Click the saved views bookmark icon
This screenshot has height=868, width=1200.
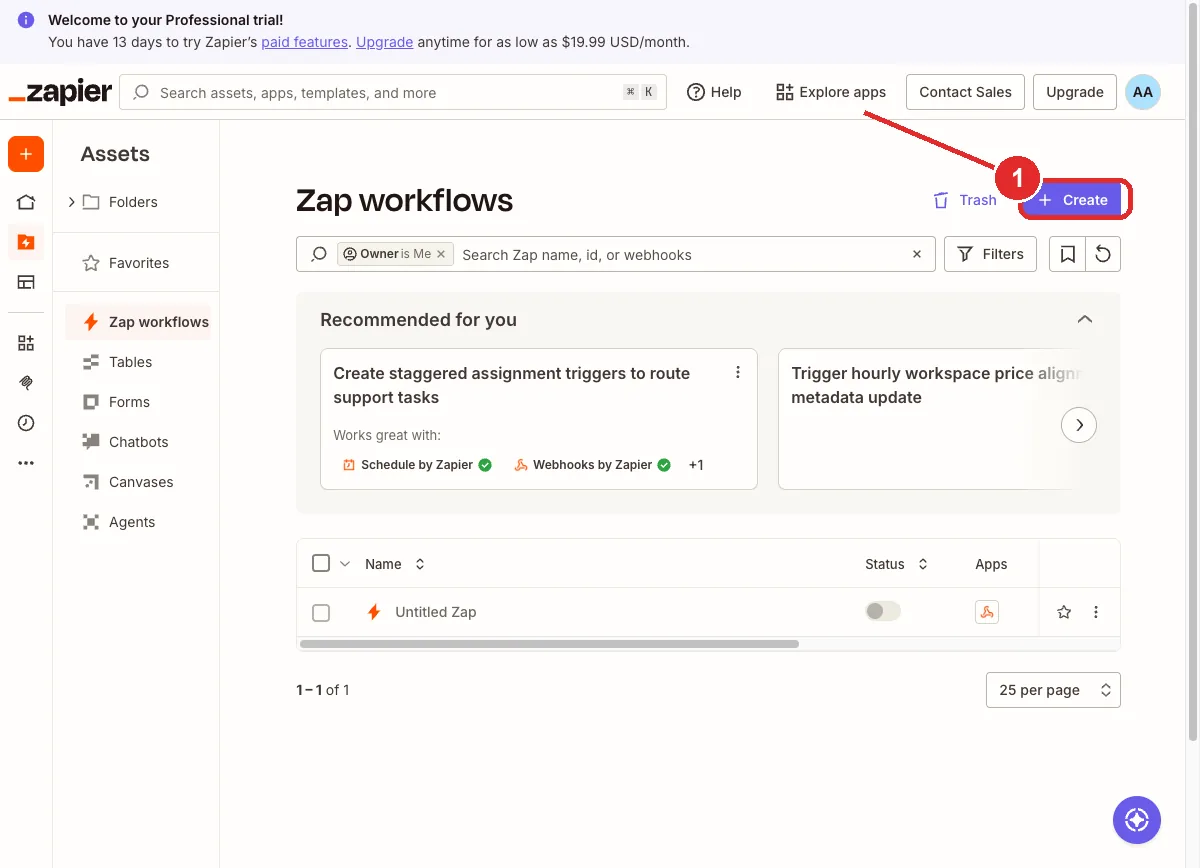click(x=1067, y=254)
